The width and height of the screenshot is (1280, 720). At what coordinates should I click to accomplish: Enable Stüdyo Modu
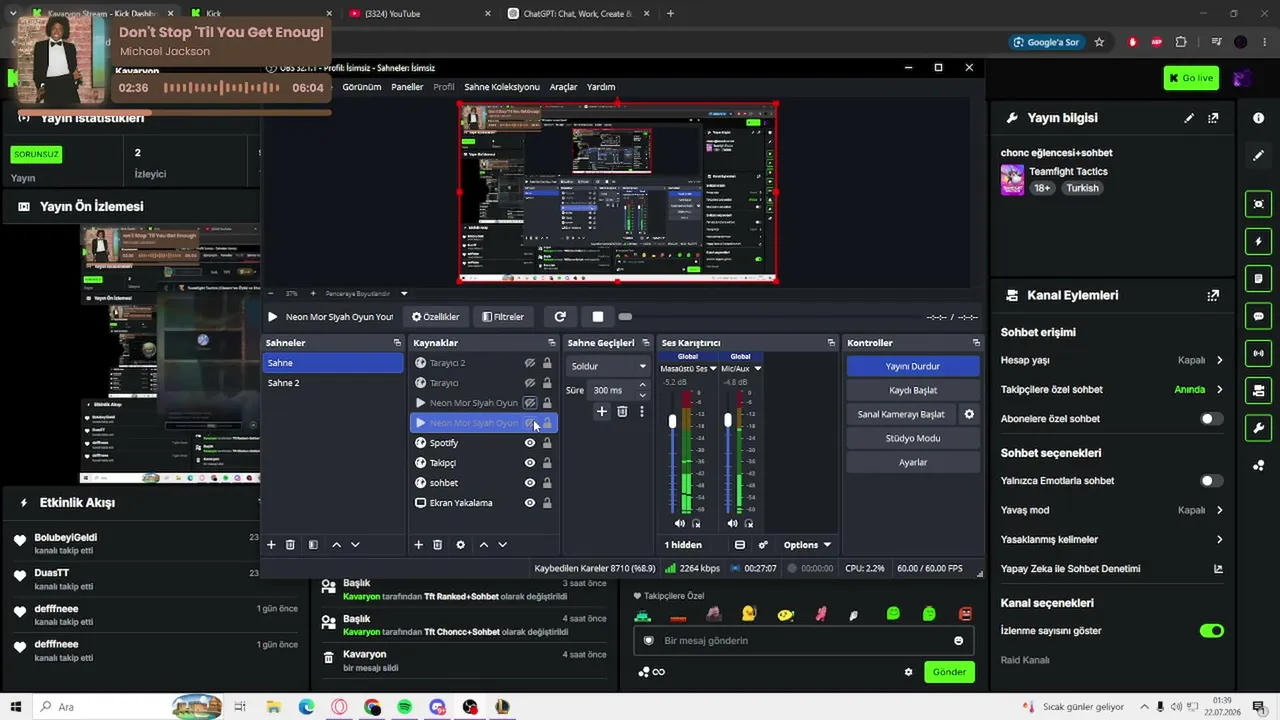[913, 438]
